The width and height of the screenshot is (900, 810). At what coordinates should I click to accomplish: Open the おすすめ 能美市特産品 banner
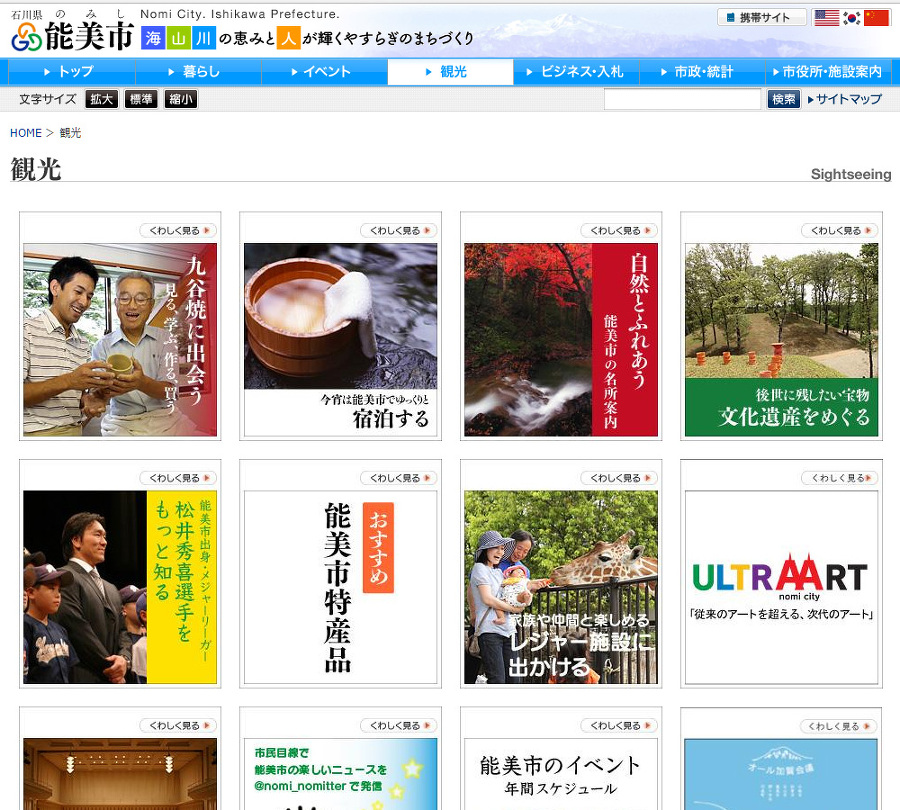click(340, 587)
